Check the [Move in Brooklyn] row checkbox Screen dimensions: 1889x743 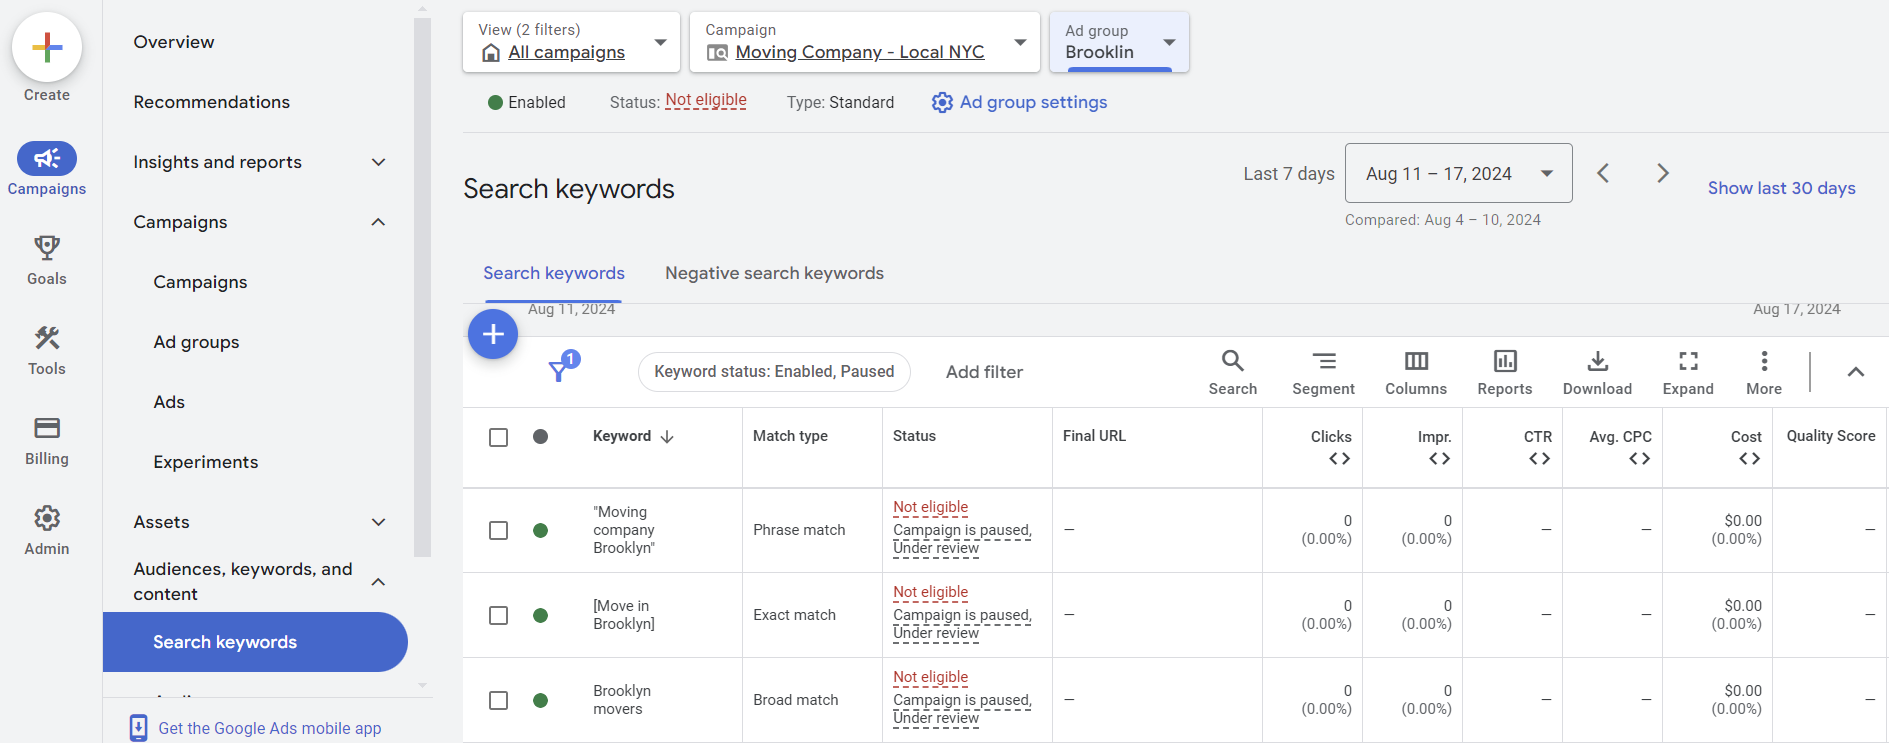[498, 615]
